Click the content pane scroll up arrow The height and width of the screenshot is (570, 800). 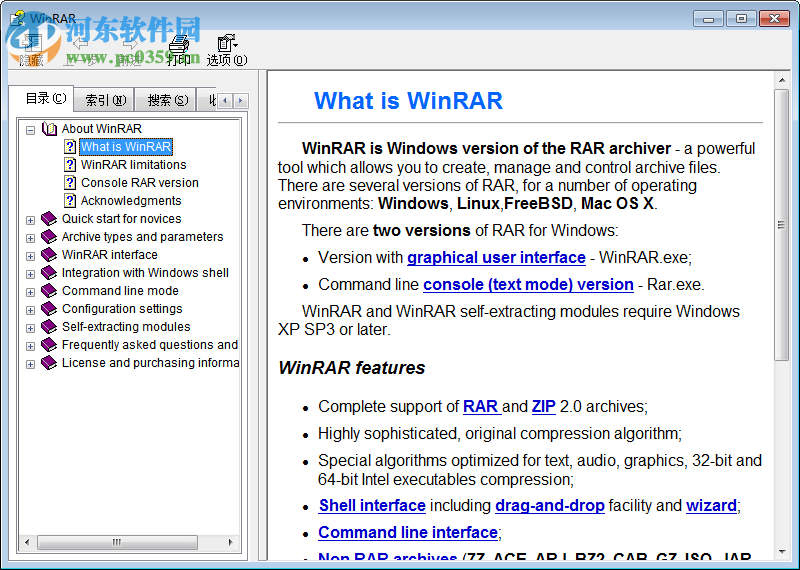click(781, 80)
